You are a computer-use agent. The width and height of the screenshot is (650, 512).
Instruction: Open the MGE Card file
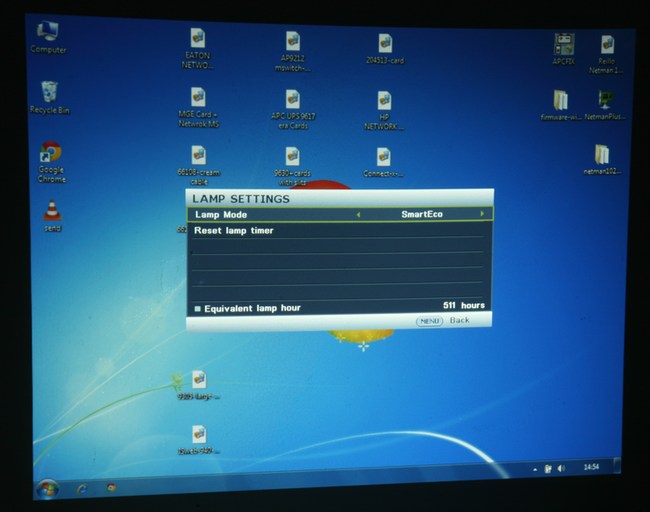[x=199, y=107]
